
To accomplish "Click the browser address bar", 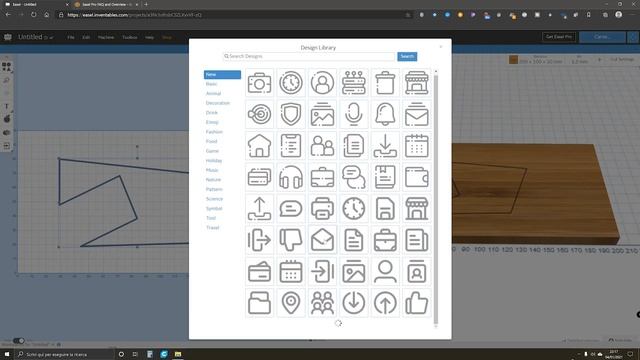I will pos(233,15).
